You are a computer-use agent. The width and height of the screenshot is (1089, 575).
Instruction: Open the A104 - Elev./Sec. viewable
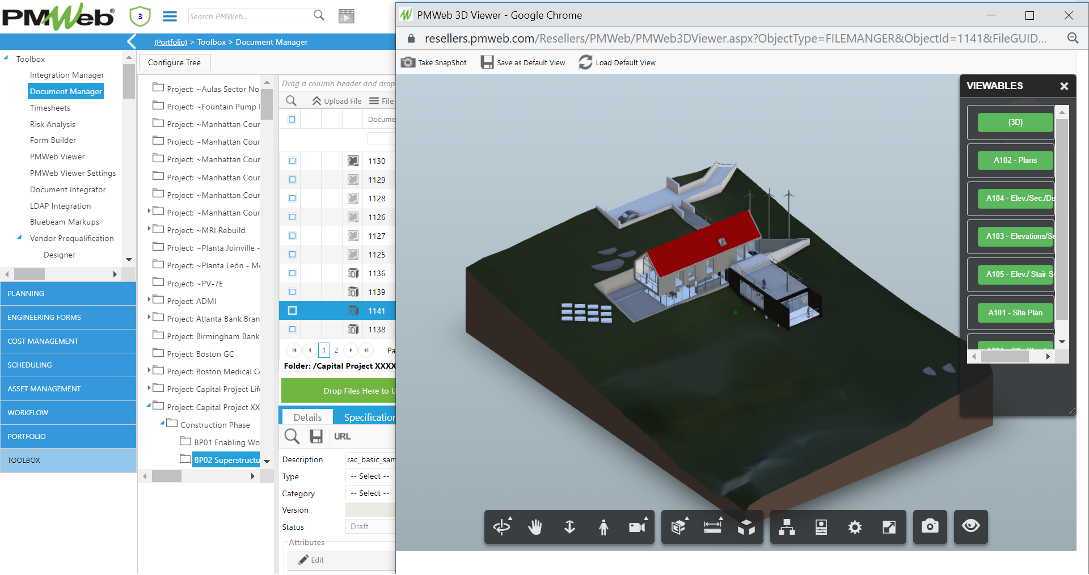click(x=1015, y=199)
